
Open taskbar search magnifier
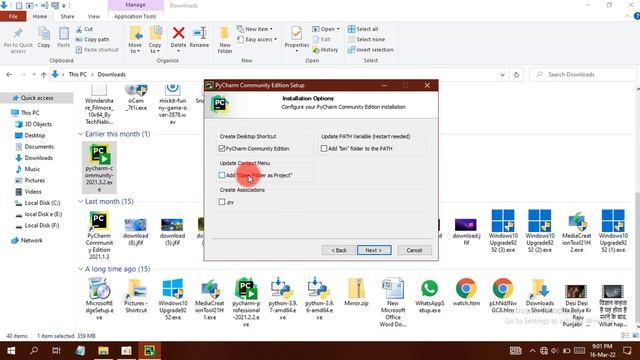pos(34,351)
